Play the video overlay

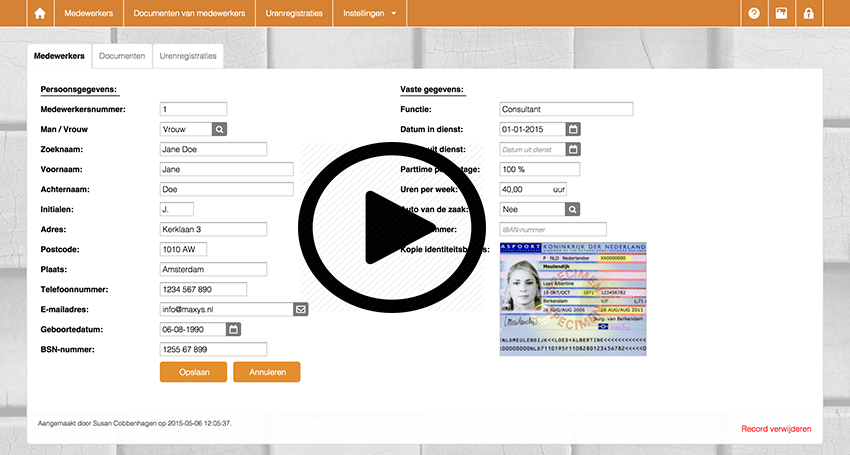(x=391, y=227)
